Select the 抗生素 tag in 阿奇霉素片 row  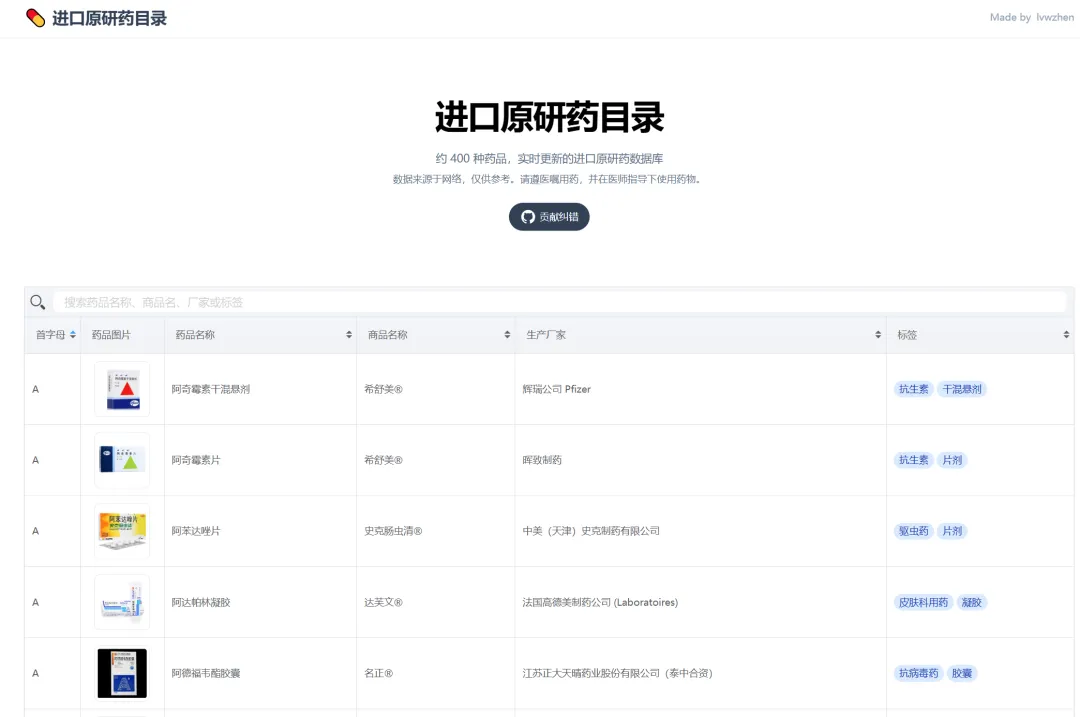tap(913, 460)
